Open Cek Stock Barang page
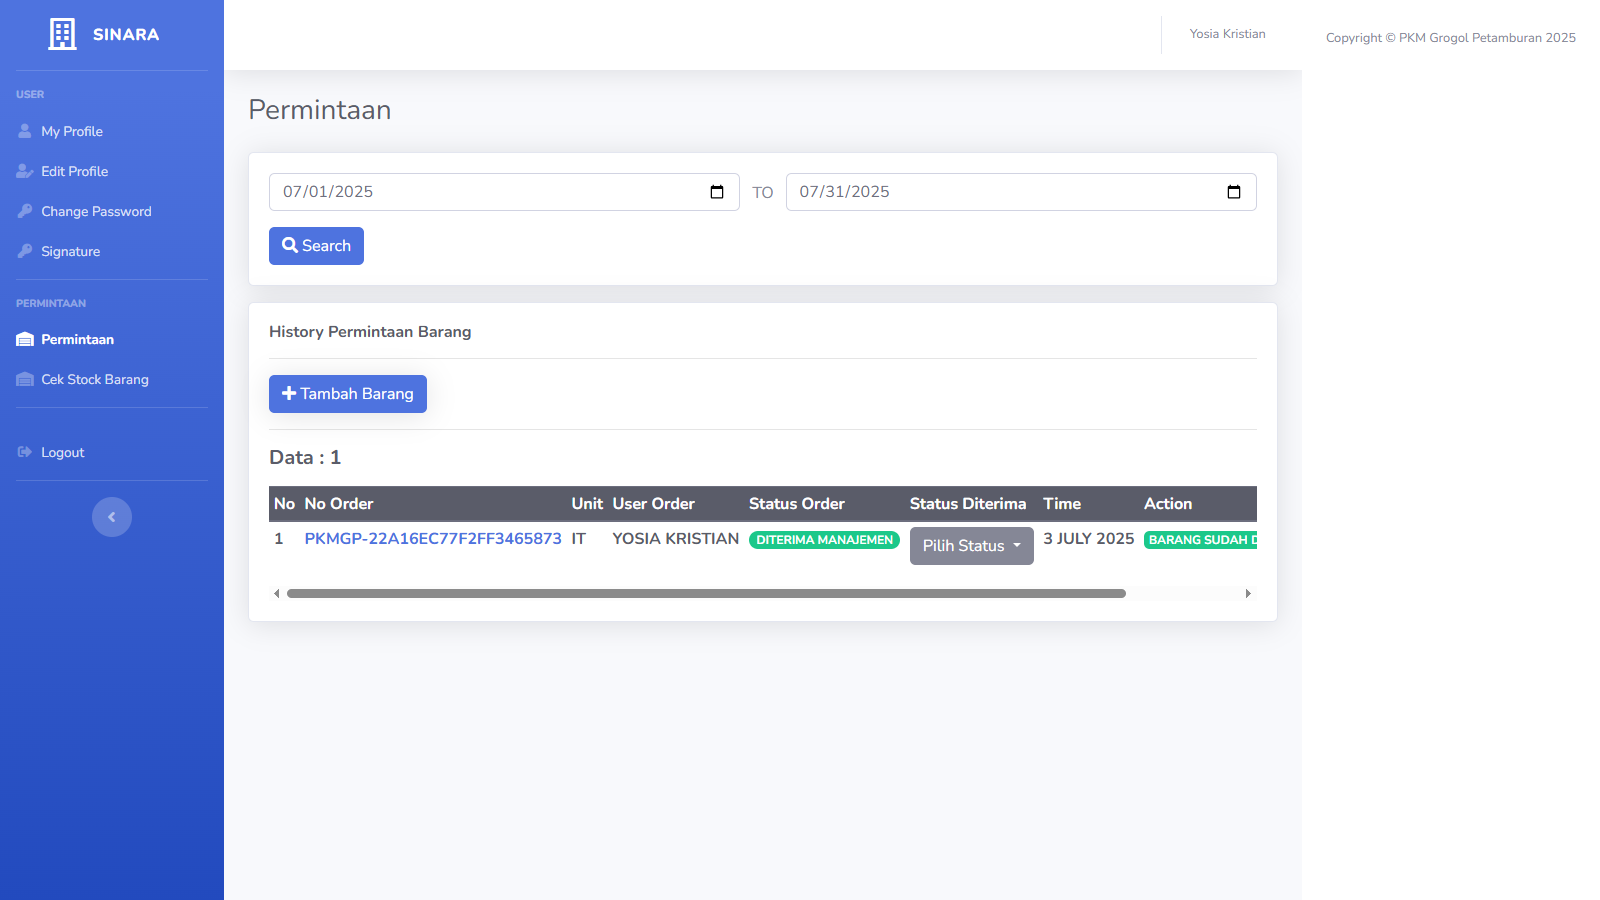1600x900 pixels. [x=94, y=379]
